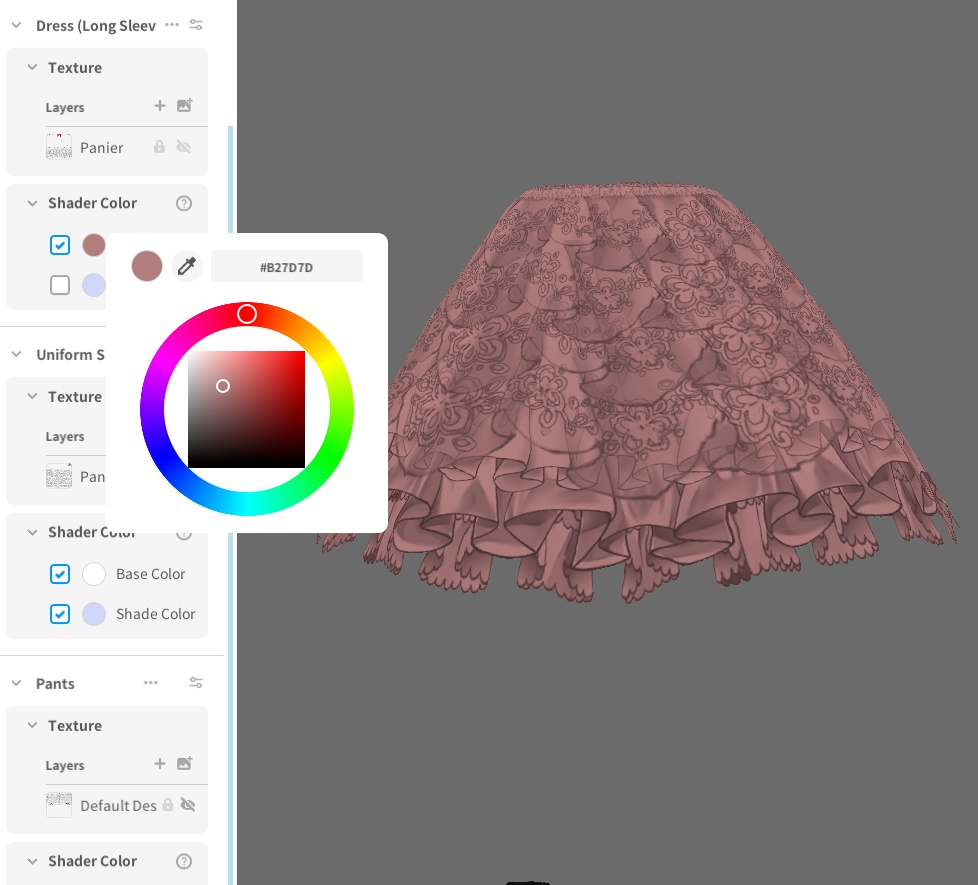Click the Shade Color swatch under Uniform

(x=94, y=614)
